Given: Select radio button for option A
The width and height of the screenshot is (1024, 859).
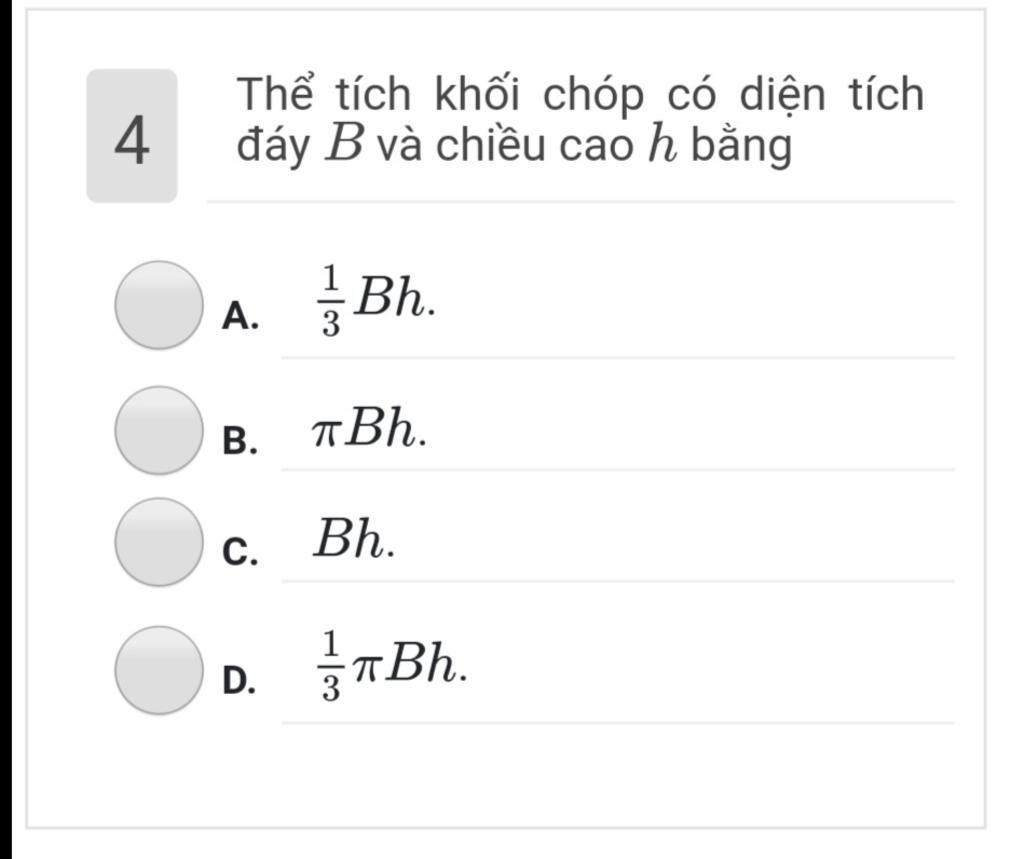Looking at the screenshot, I should 159,305.
